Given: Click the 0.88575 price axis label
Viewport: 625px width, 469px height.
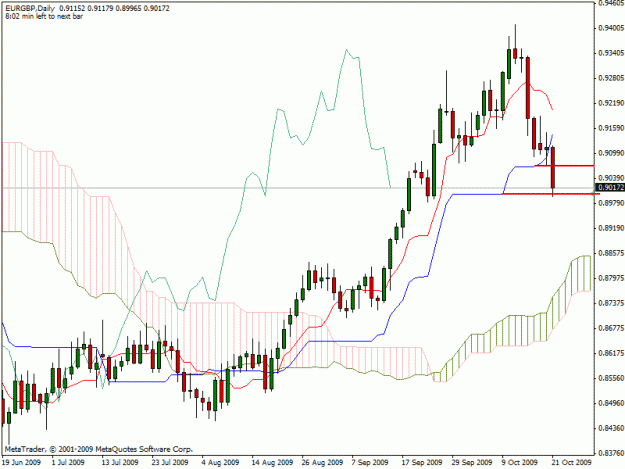Looking at the screenshot, I should point(611,253).
